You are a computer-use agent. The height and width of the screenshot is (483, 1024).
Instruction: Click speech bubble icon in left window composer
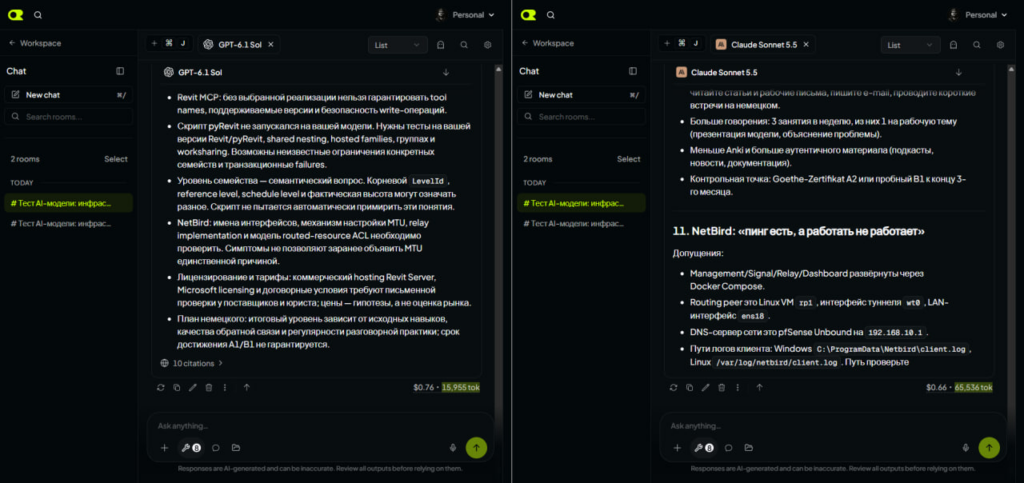[x=216, y=448]
